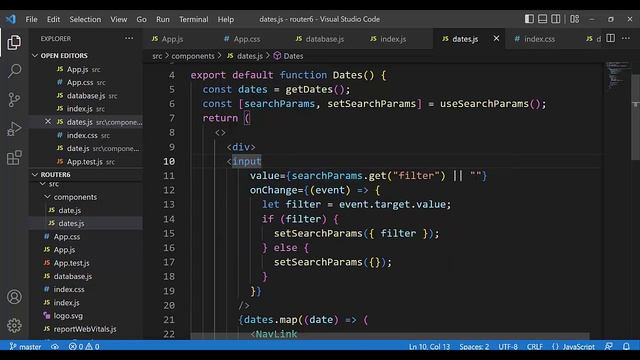Screen dimensions: 640x360
Task: Change Spaces: 2 indentation setting
Action: click(474, 347)
